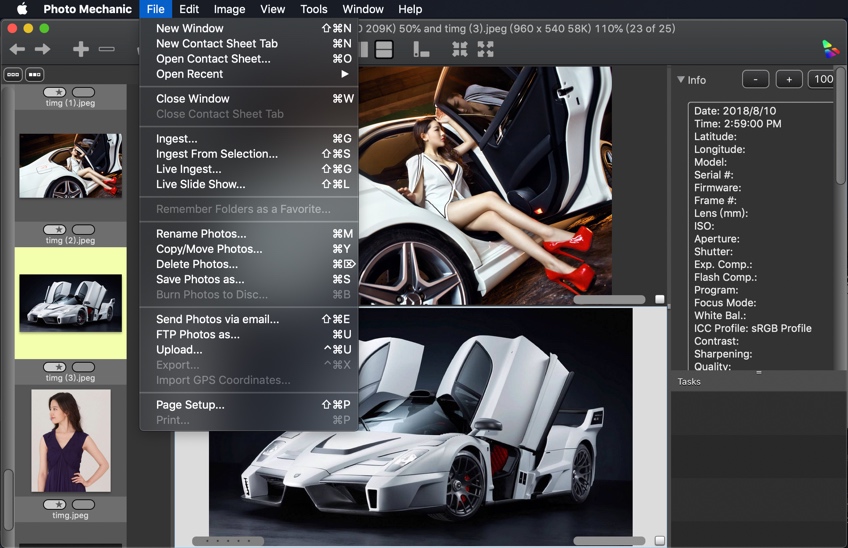Screen dimensions: 848x548
Task: Open the Edit menu
Action: pos(189,9)
